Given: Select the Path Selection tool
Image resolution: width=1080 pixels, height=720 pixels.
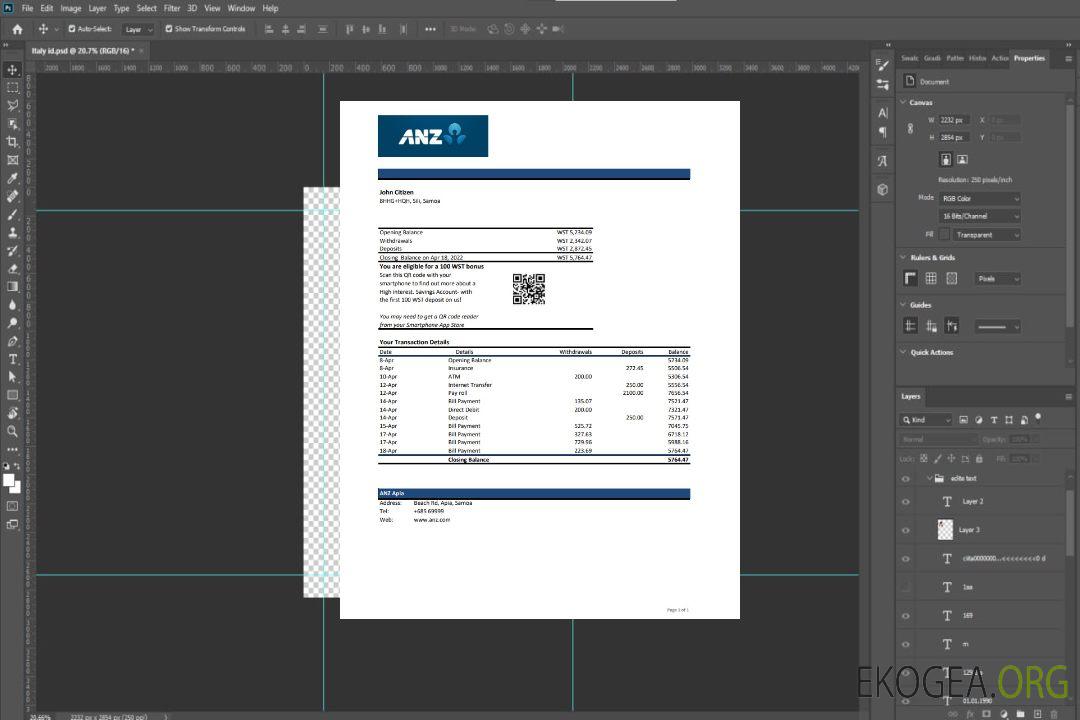Looking at the screenshot, I should [12, 377].
